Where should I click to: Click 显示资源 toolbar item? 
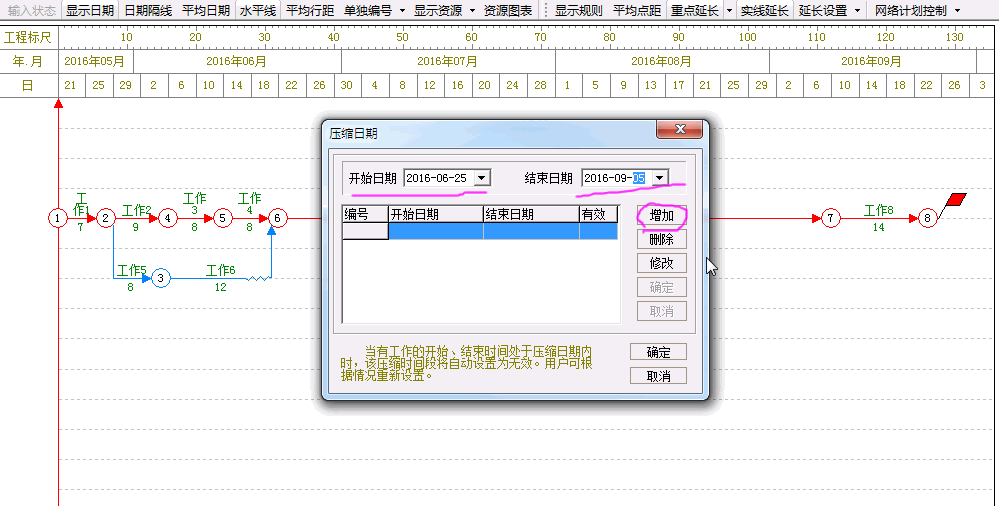click(x=438, y=10)
